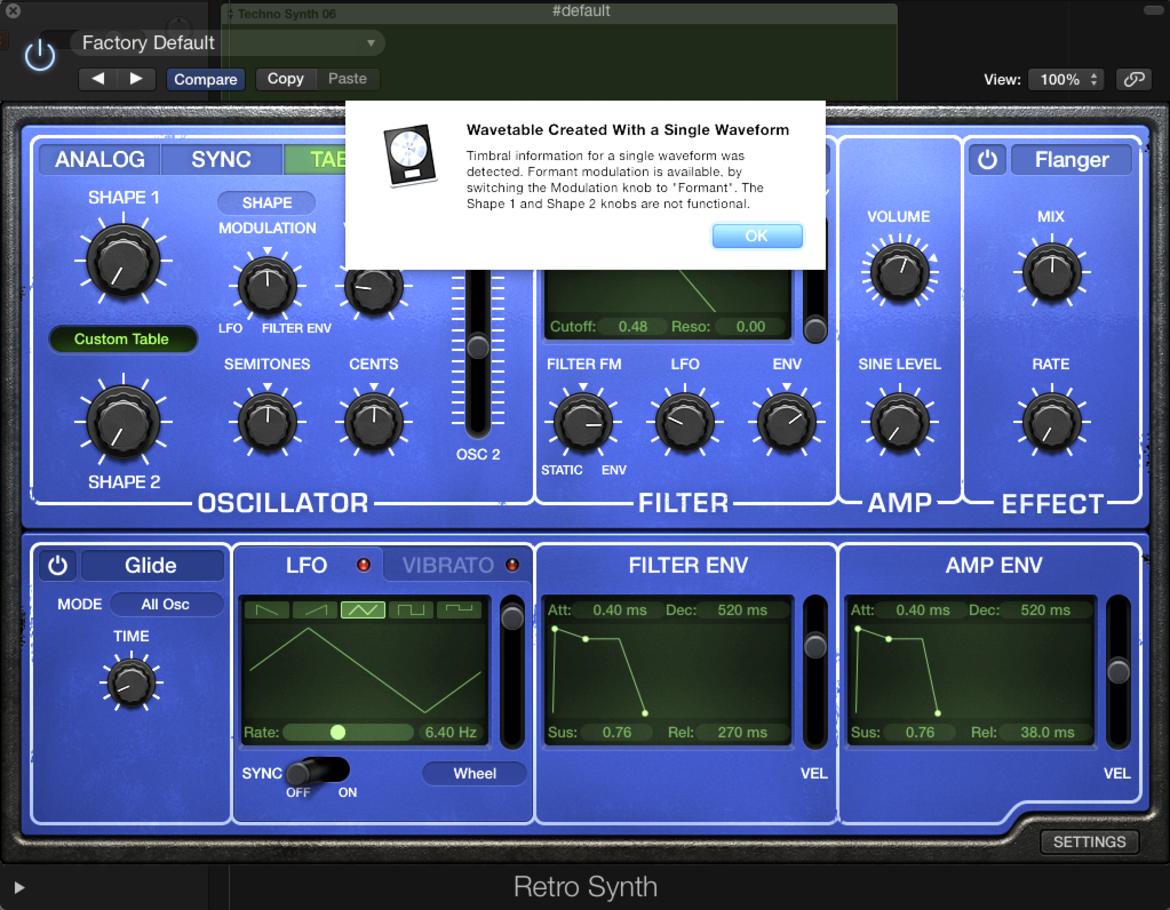Click the Cutoff value 0.48

[x=633, y=326]
